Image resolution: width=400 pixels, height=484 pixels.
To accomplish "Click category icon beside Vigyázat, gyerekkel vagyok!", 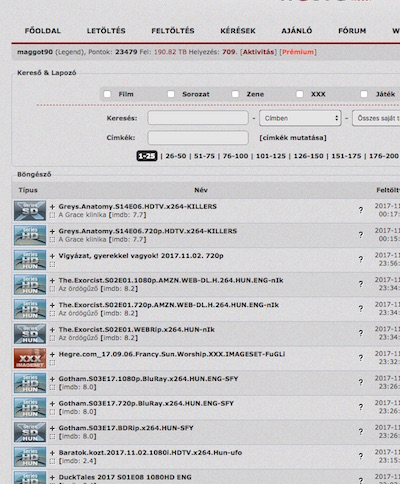I will coord(30,260).
